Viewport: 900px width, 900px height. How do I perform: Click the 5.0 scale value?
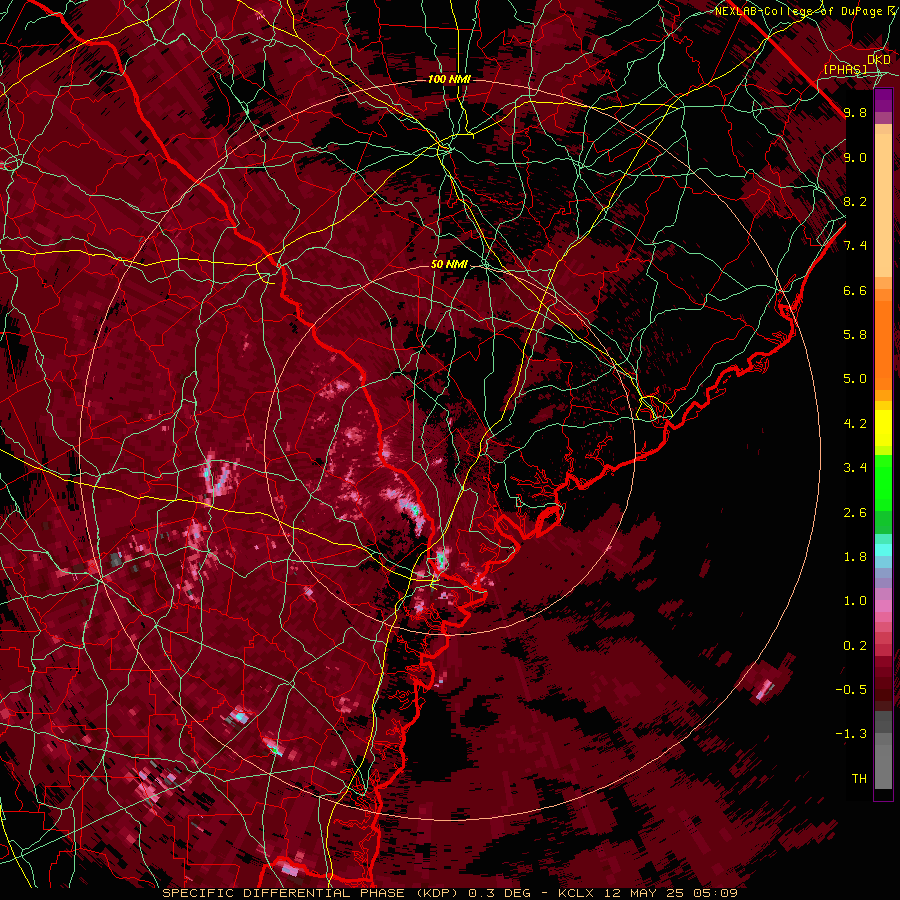pos(855,379)
